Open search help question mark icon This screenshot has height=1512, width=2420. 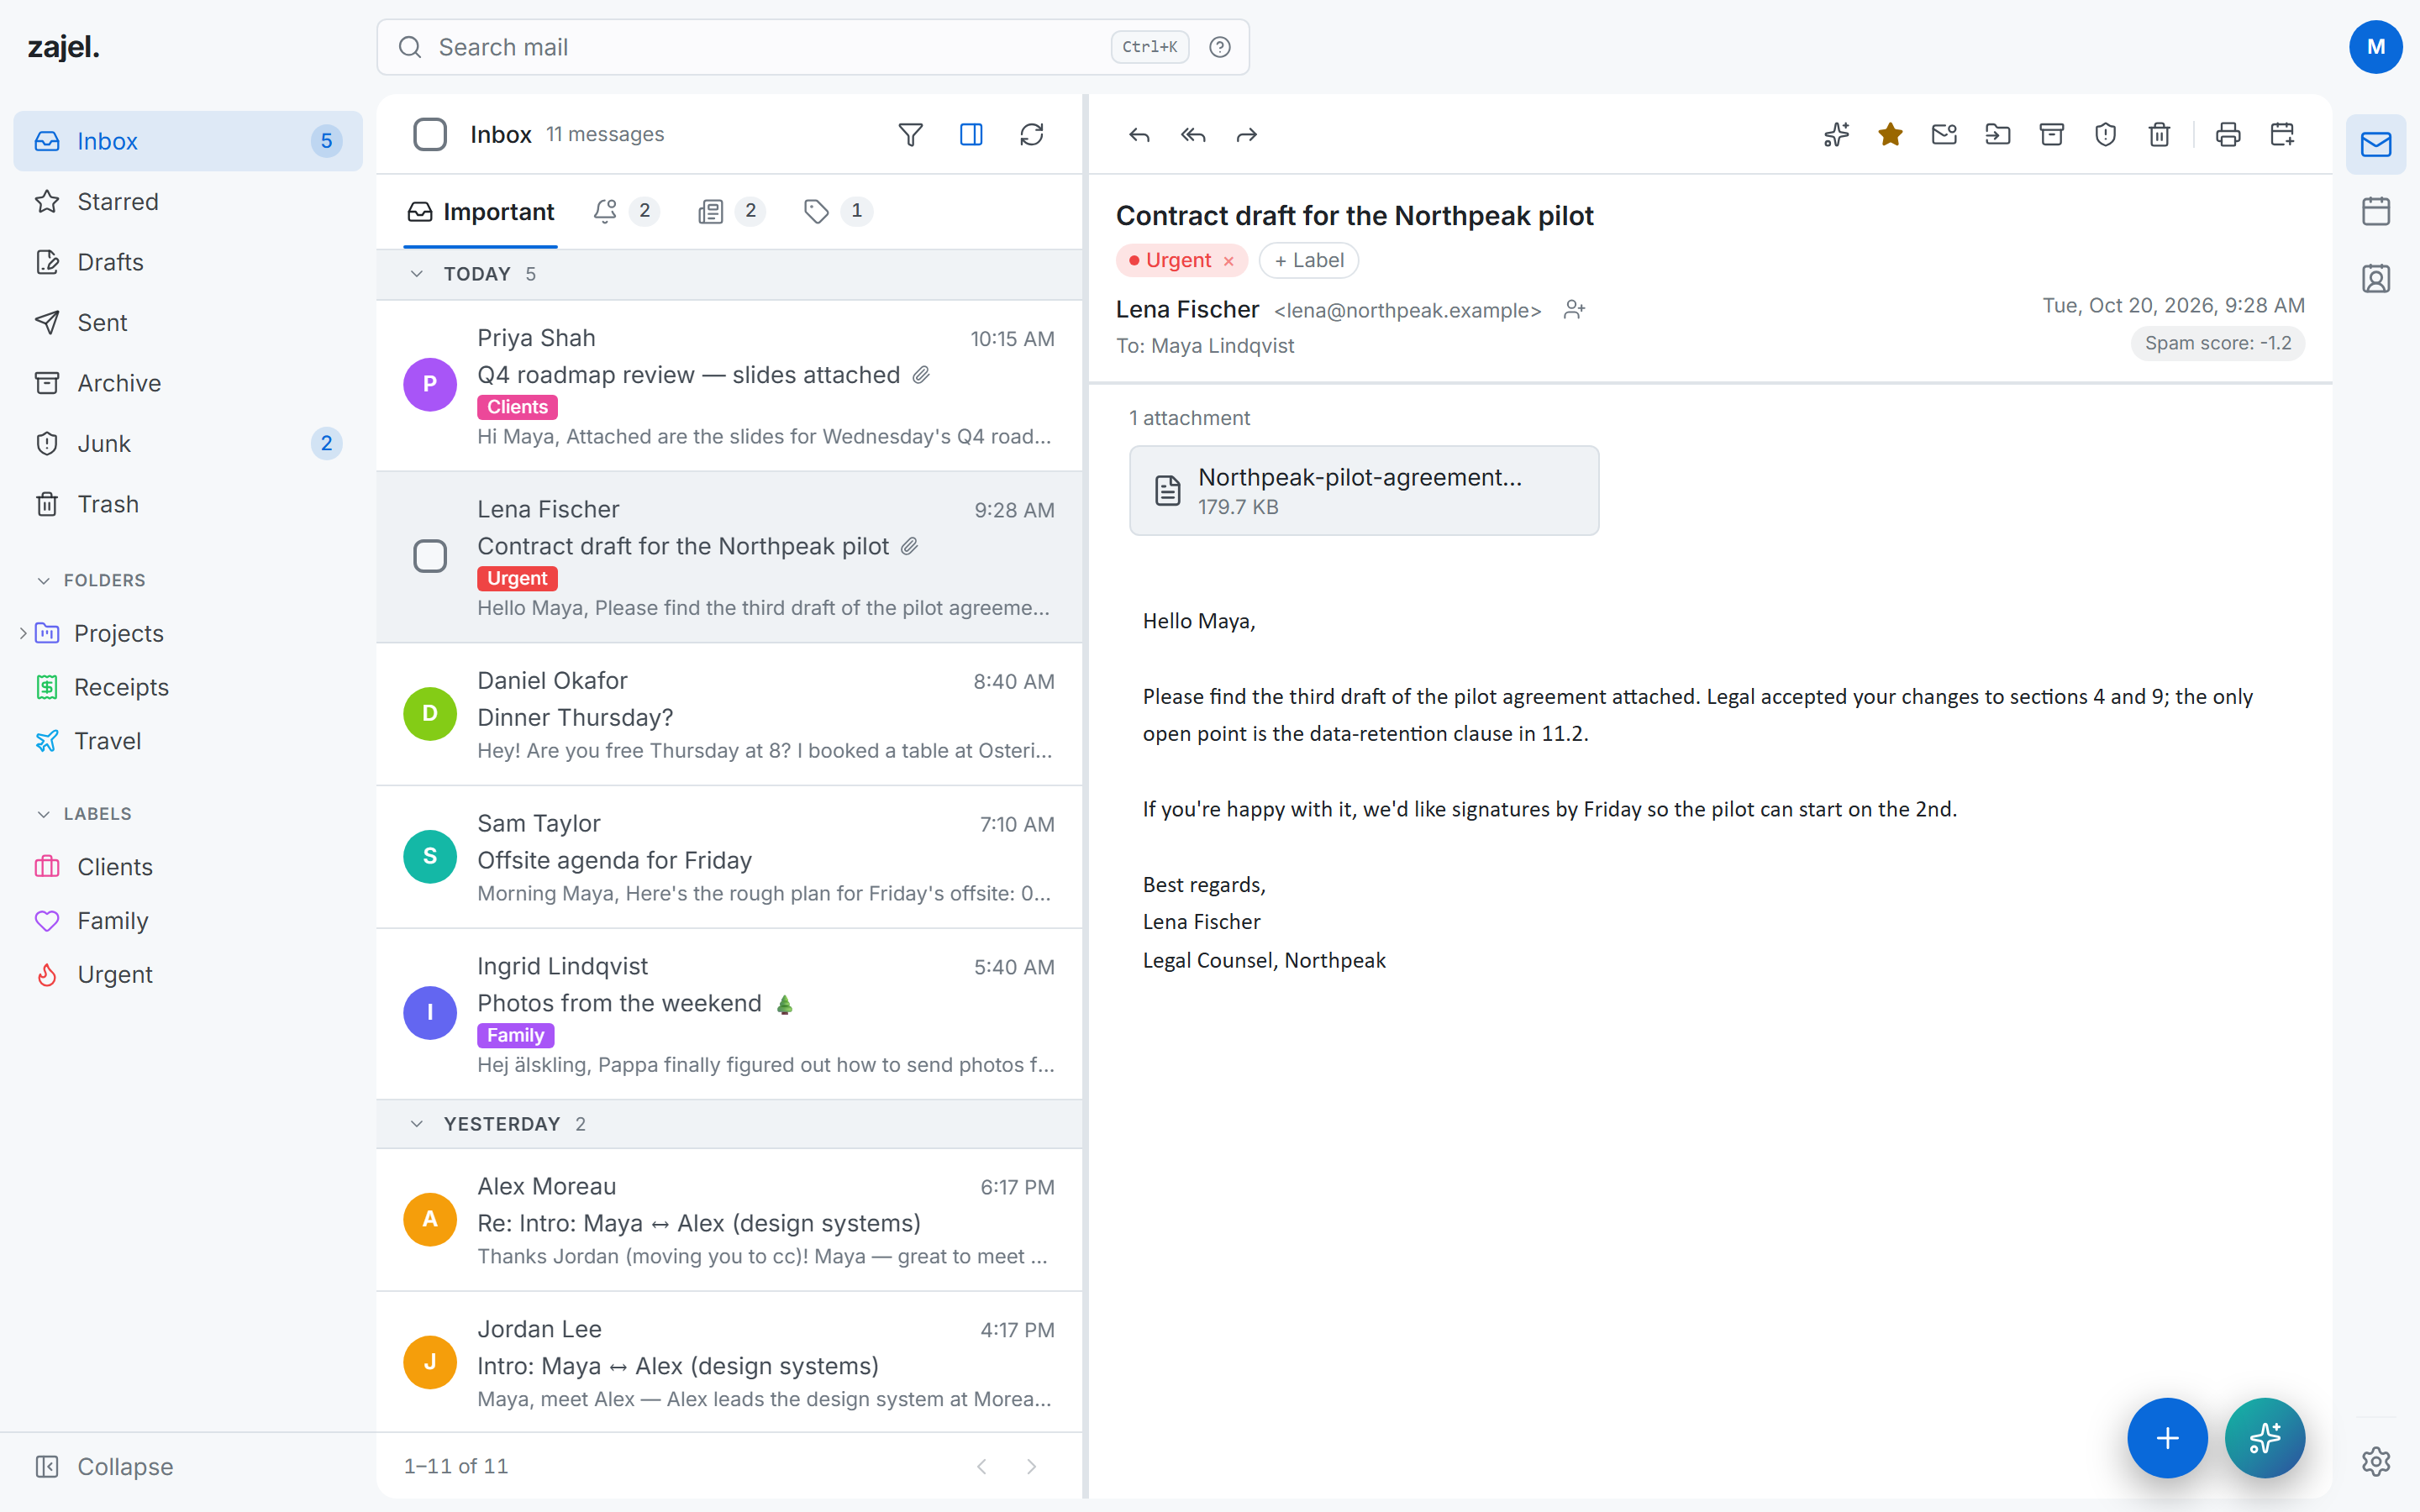(1219, 47)
